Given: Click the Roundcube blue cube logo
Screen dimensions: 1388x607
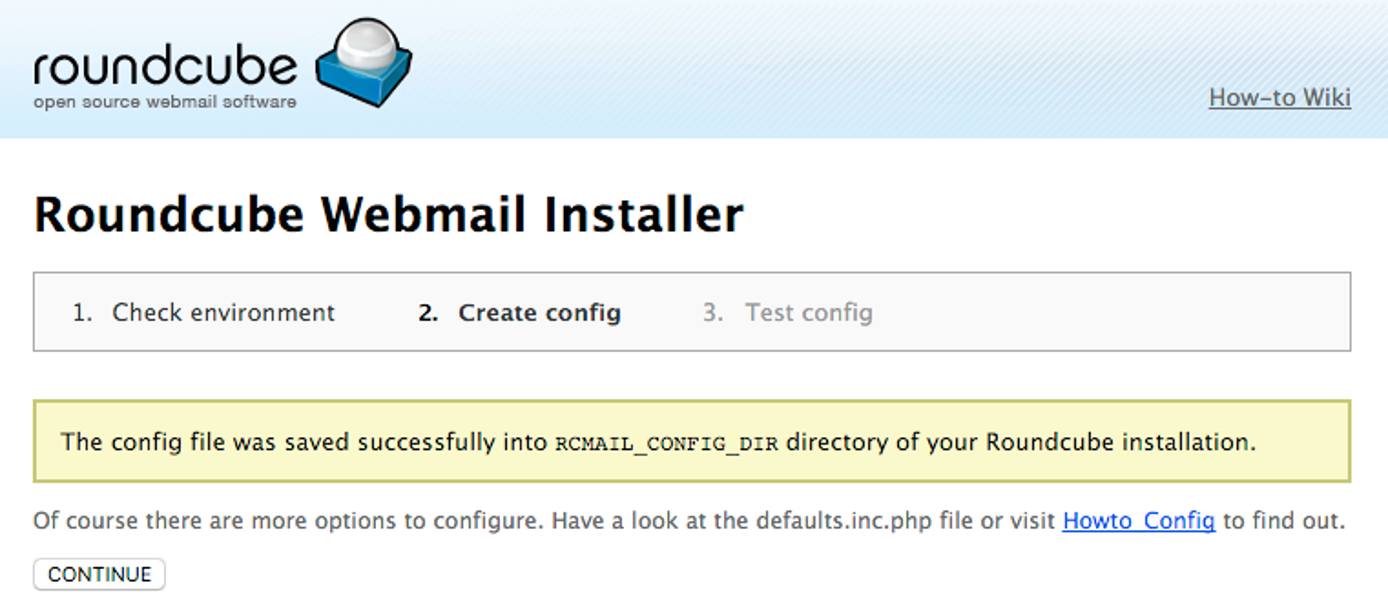Looking at the screenshot, I should click(366, 63).
